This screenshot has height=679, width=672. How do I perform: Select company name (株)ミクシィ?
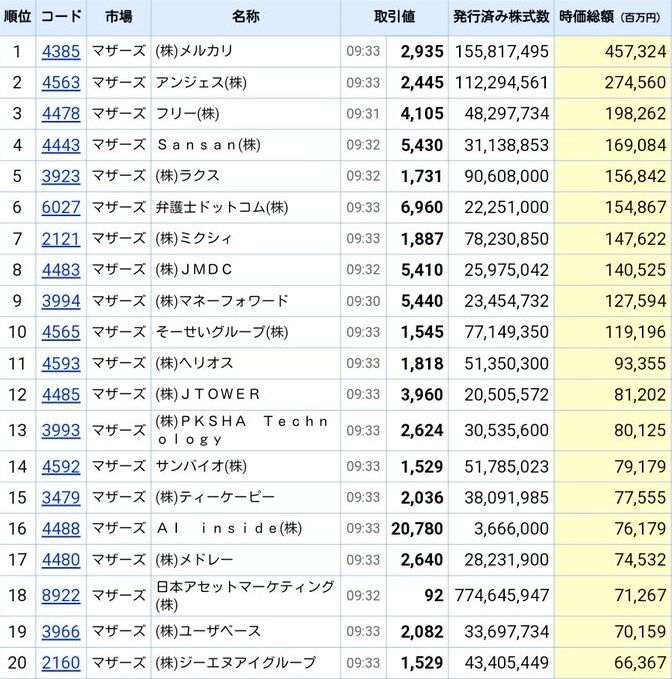(x=194, y=239)
